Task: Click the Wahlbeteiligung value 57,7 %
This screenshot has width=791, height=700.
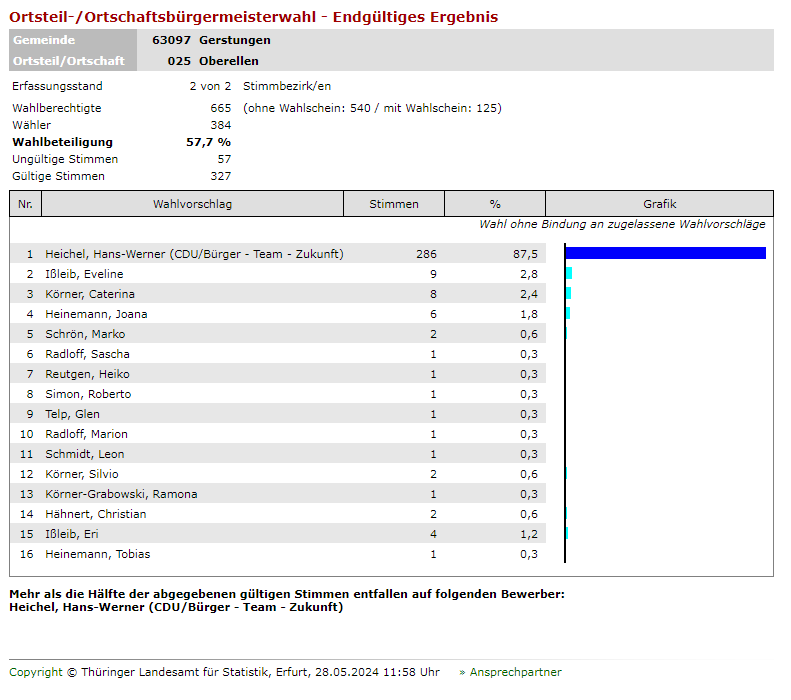Action: [x=208, y=142]
